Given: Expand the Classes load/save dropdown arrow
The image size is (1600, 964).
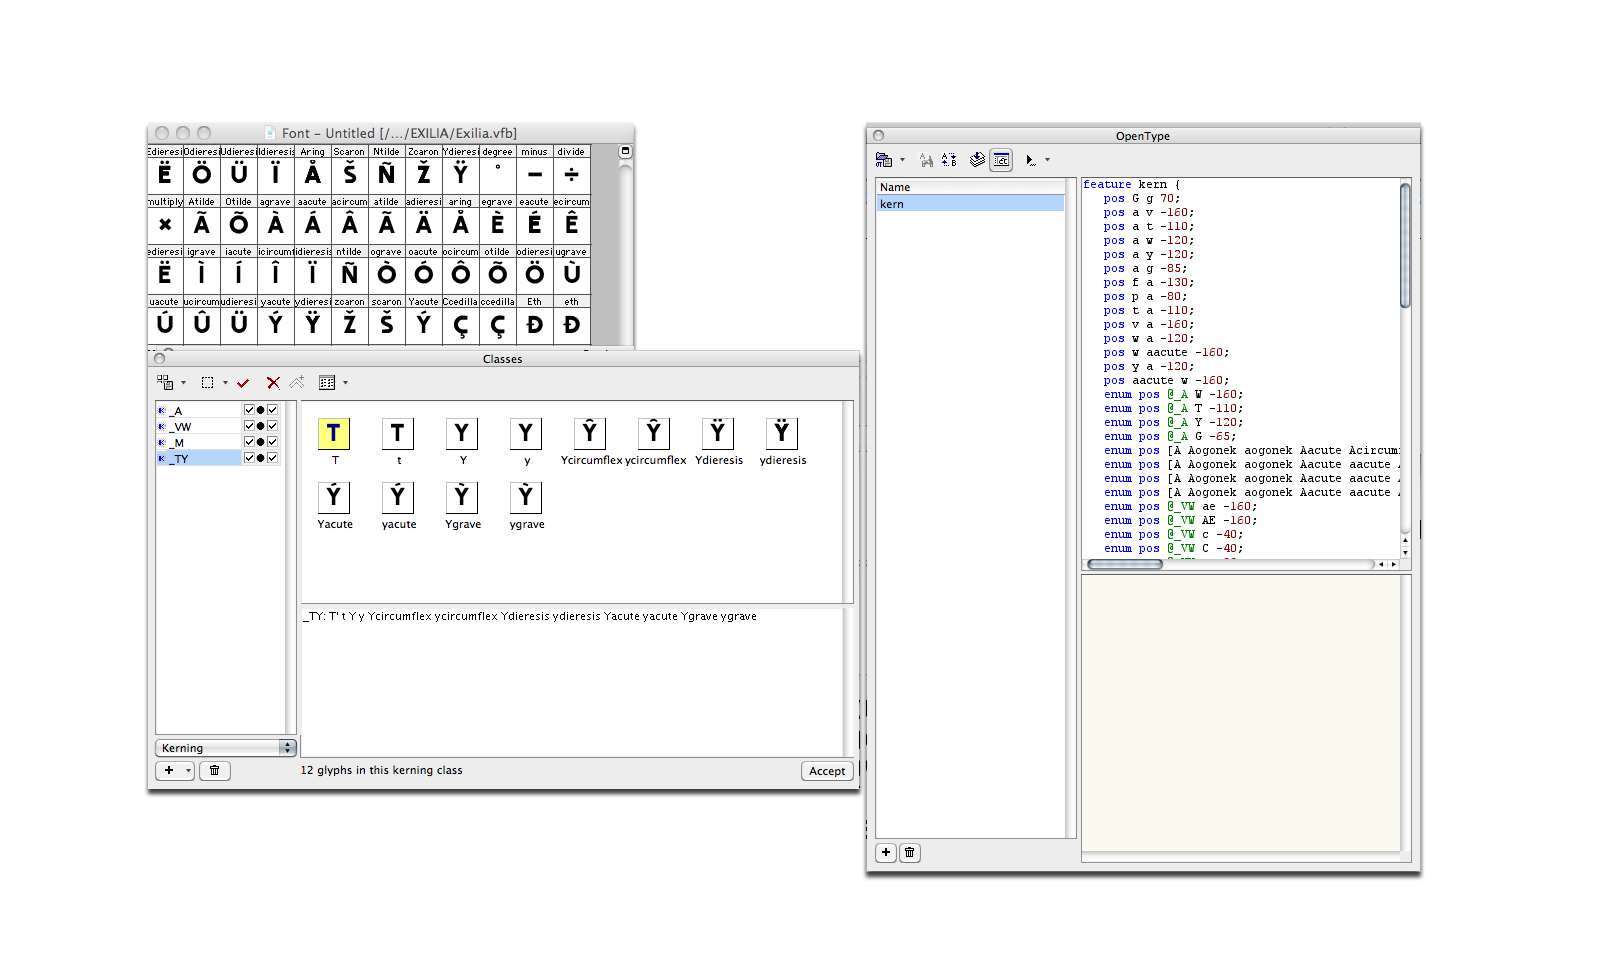Looking at the screenshot, I should click(184, 383).
